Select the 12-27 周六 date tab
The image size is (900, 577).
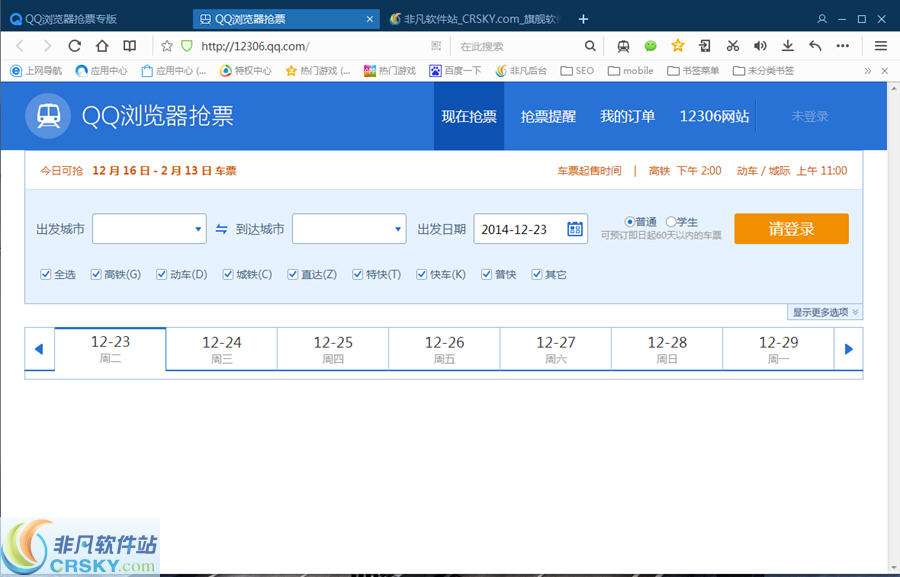tap(556, 349)
